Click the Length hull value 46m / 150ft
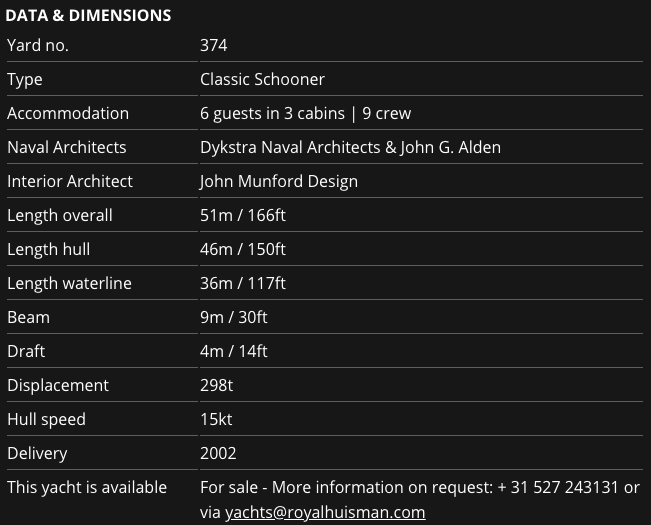The height and width of the screenshot is (525, 651). [x=243, y=249]
